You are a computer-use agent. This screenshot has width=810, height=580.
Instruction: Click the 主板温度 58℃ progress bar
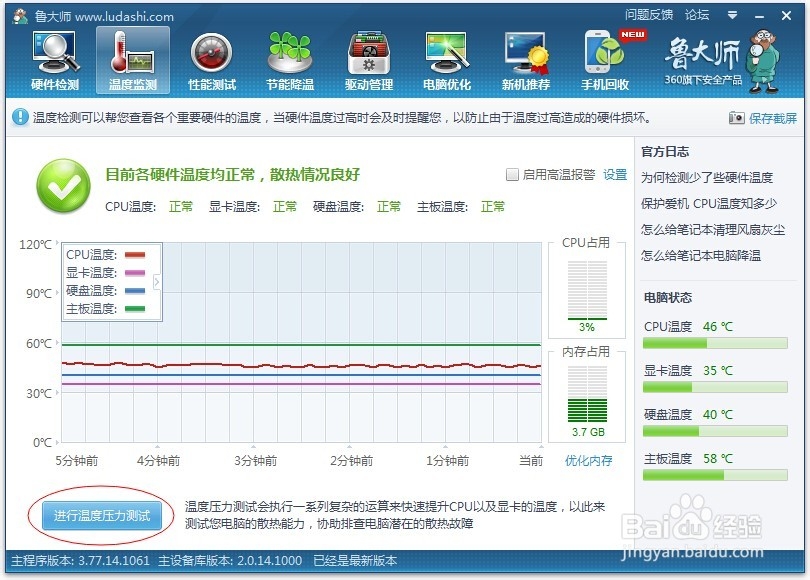(715, 475)
